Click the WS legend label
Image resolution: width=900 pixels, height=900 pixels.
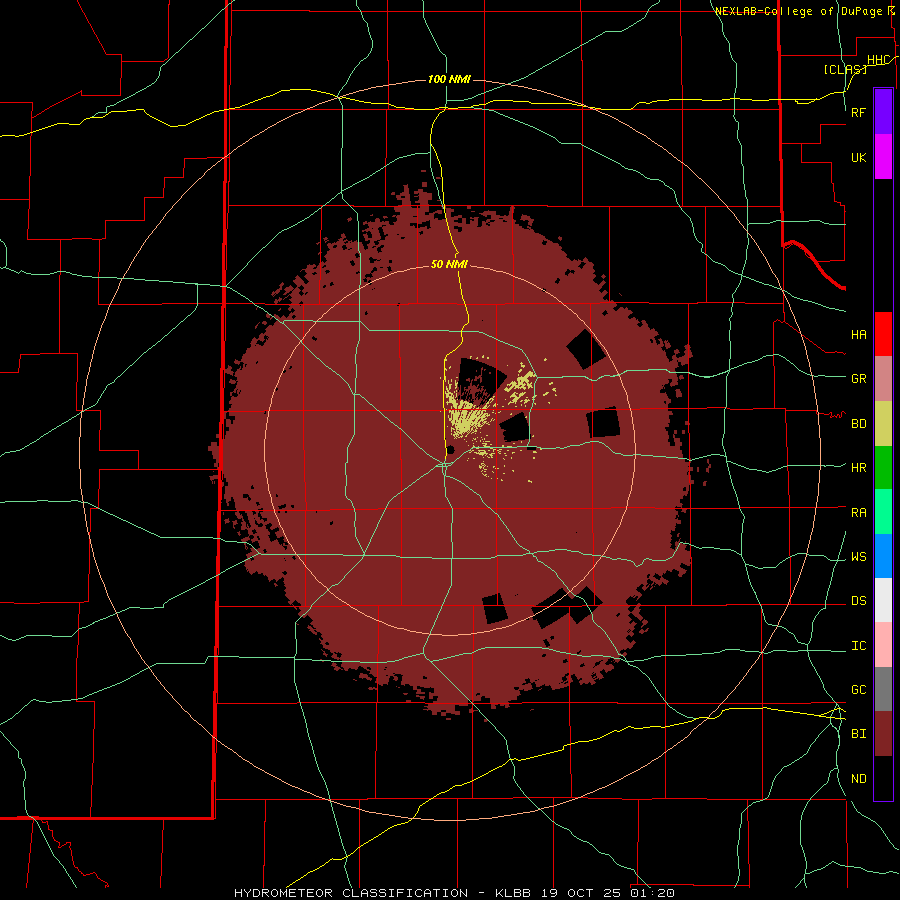pos(858,557)
